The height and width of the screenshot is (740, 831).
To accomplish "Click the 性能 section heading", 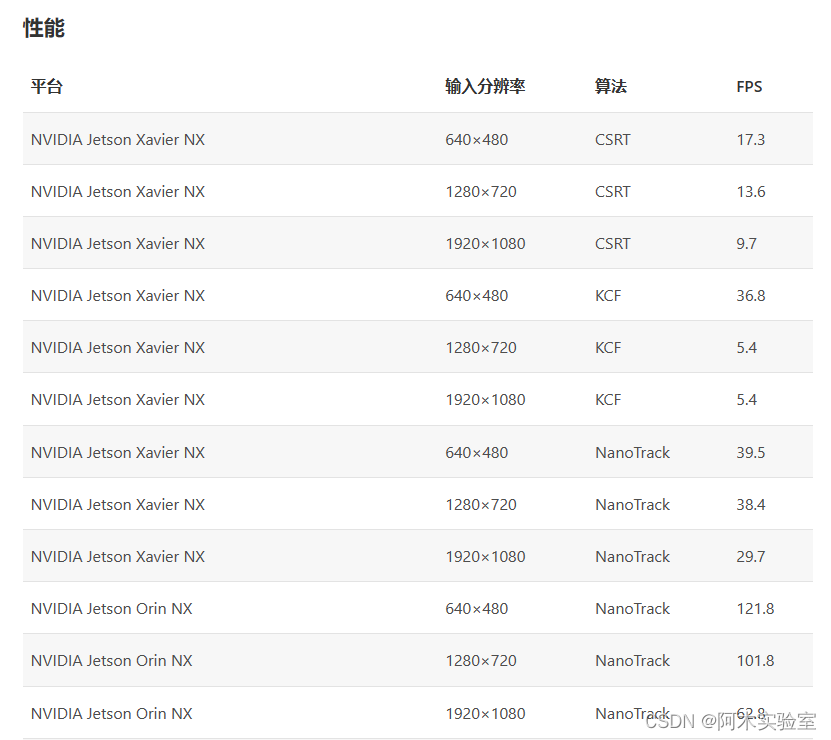I will tap(44, 28).
